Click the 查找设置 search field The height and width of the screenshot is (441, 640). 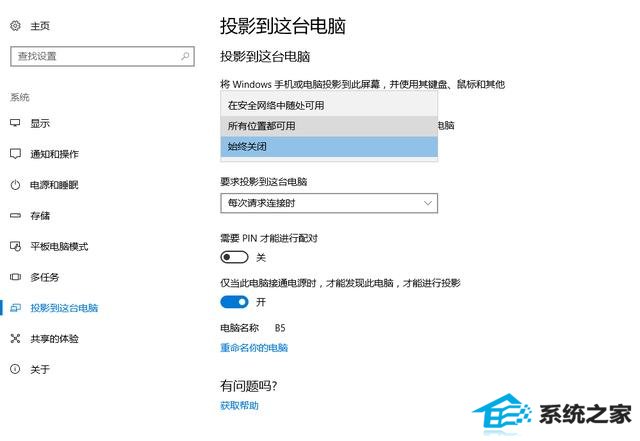102,56
